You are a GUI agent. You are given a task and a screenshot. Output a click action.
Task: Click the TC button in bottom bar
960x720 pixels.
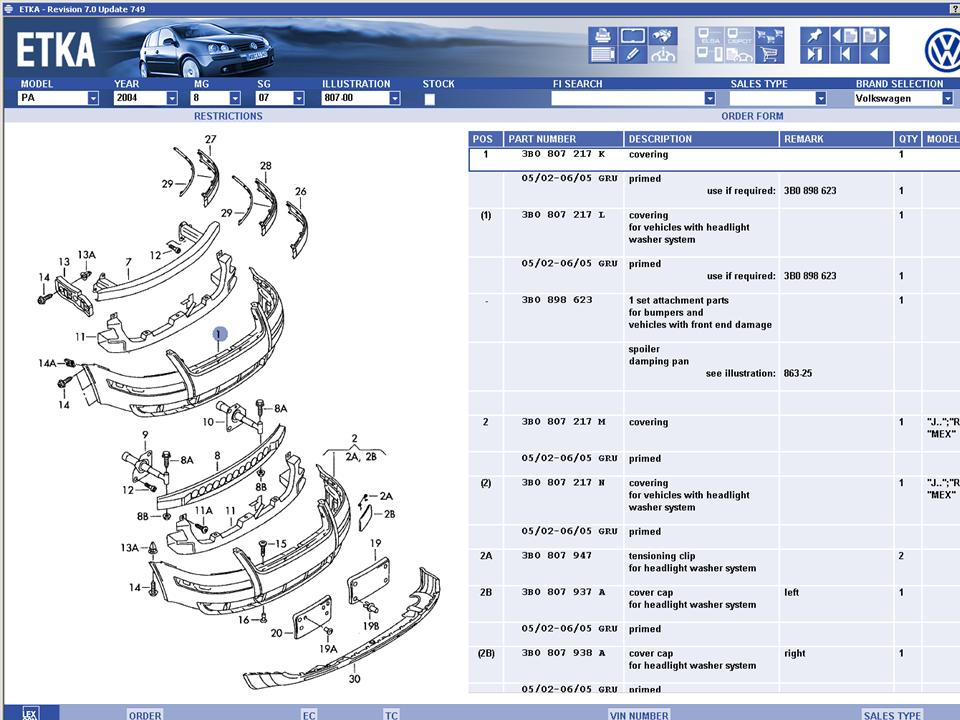pyautogui.click(x=391, y=715)
